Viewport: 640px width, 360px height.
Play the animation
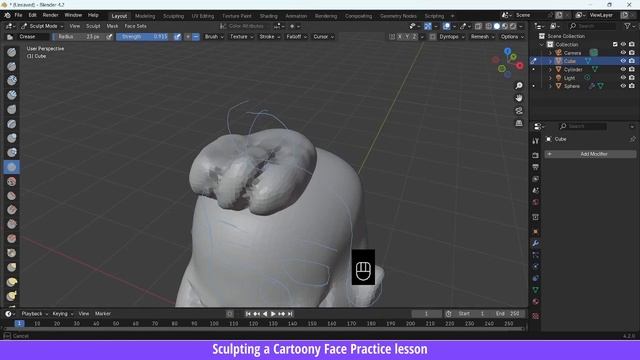point(273,314)
